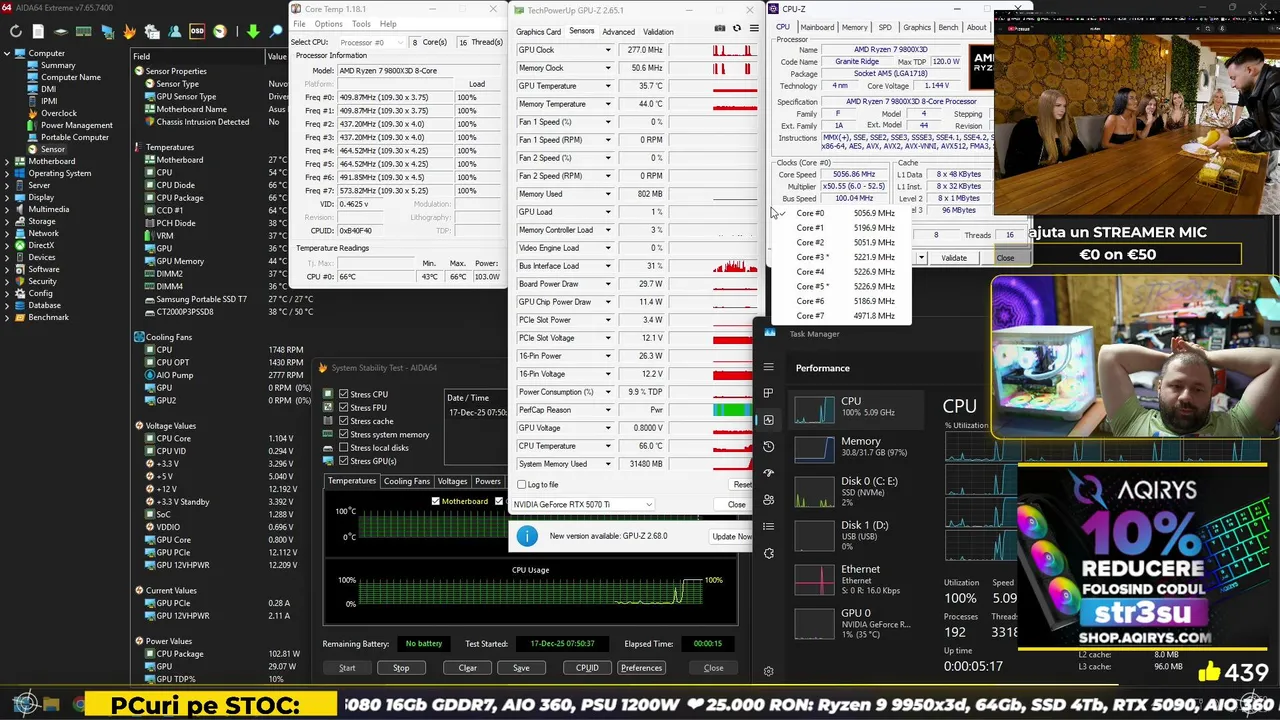Image resolution: width=1280 pixels, height=720 pixels.
Task: Open Task Manager App history icon
Action: tap(768, 446)
